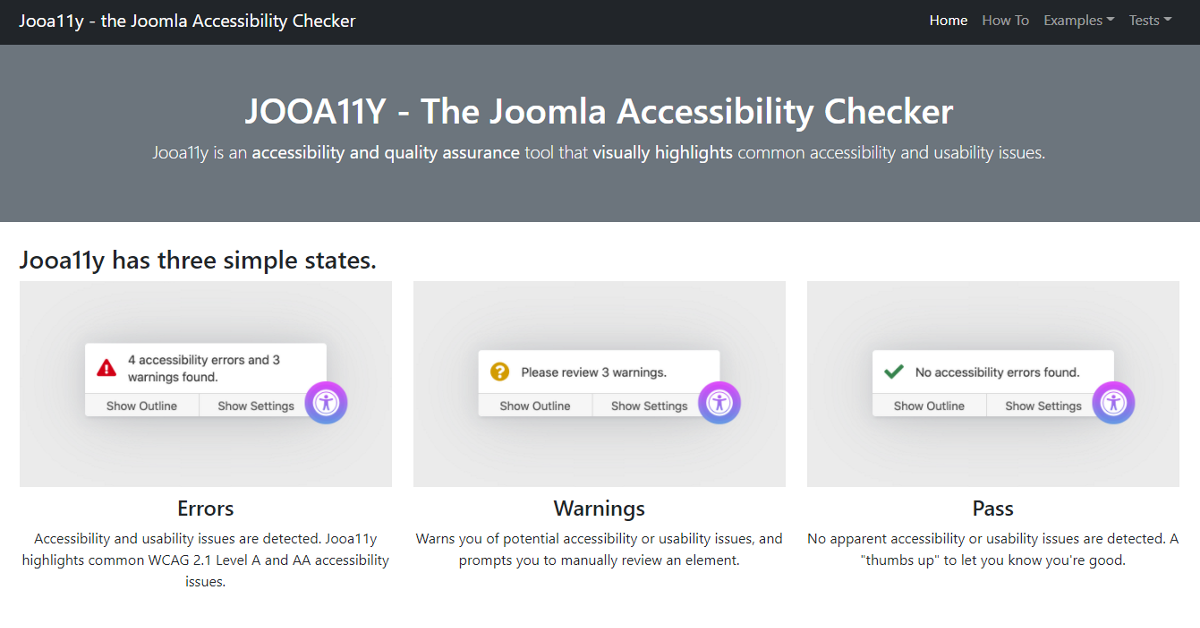The image size is (1200, 628).
Task: Click accessibility icon in the Errors image
Action: click(326, 403)
